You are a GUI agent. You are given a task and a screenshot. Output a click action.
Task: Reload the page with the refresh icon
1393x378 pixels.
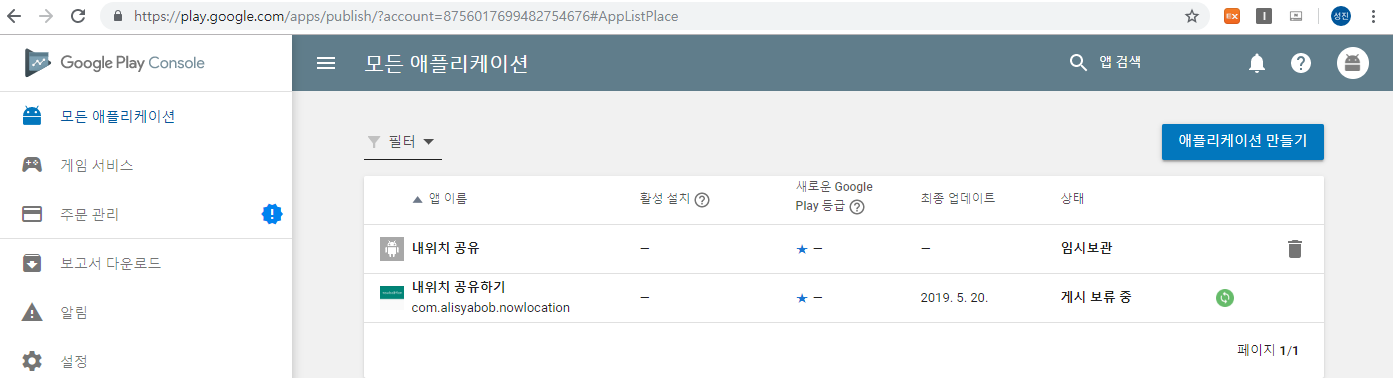pos(78,16)
